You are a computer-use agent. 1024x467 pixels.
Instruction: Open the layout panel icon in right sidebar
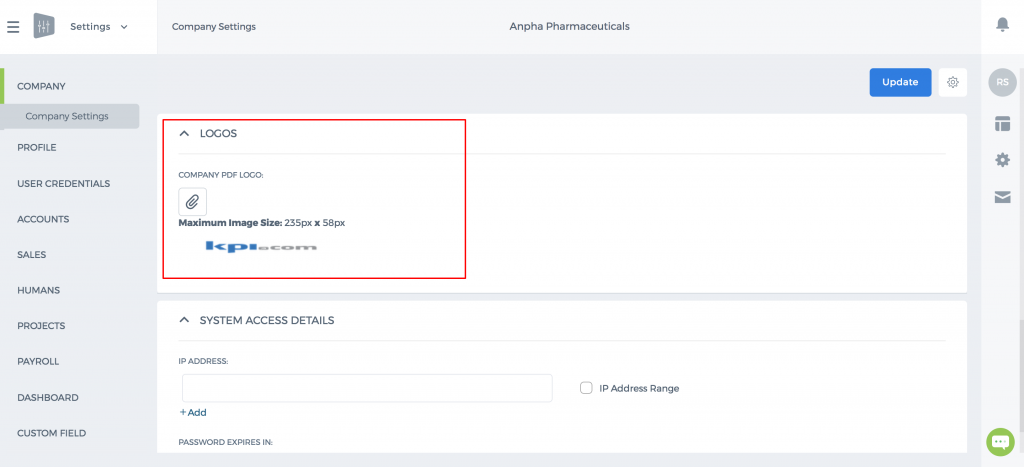click(1002, 123)
